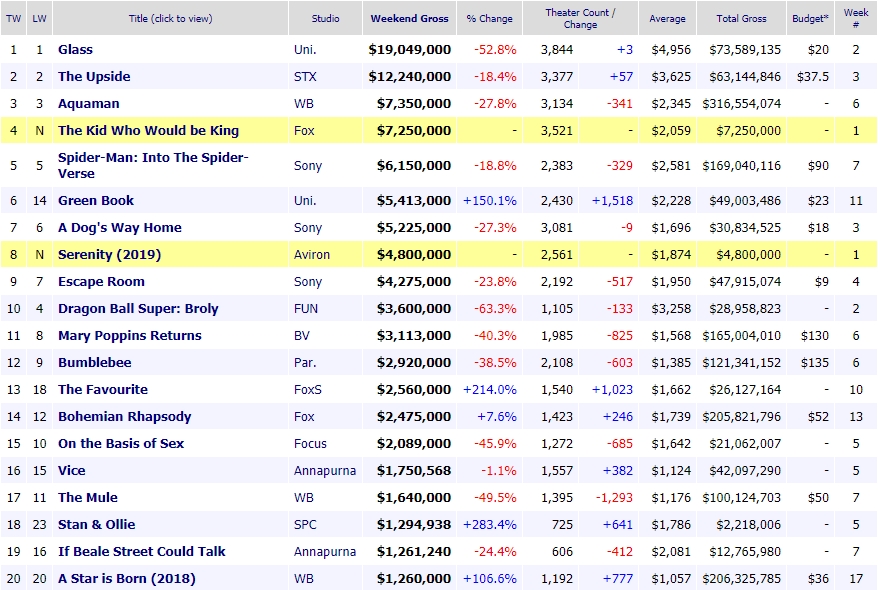
Task: Select the $135 budget for Bumblebee
Action: point(815,362)
